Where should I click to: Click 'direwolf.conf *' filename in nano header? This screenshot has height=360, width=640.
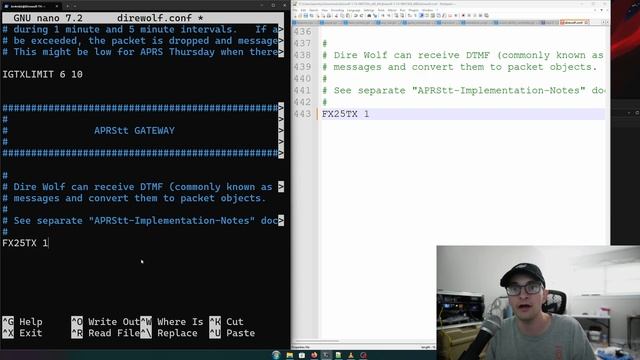point(160,18)
